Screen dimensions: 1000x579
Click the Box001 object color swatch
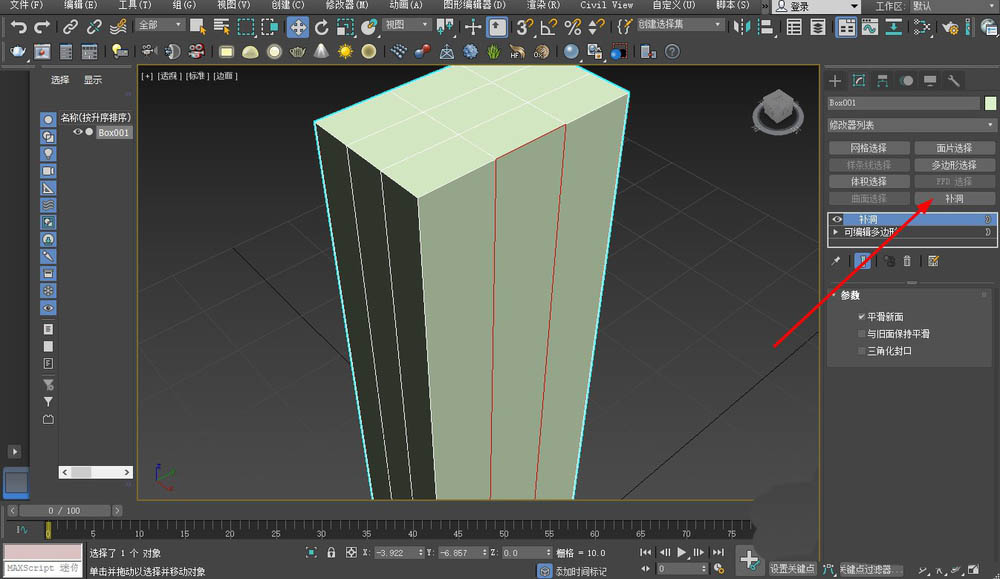click(990, 103)
